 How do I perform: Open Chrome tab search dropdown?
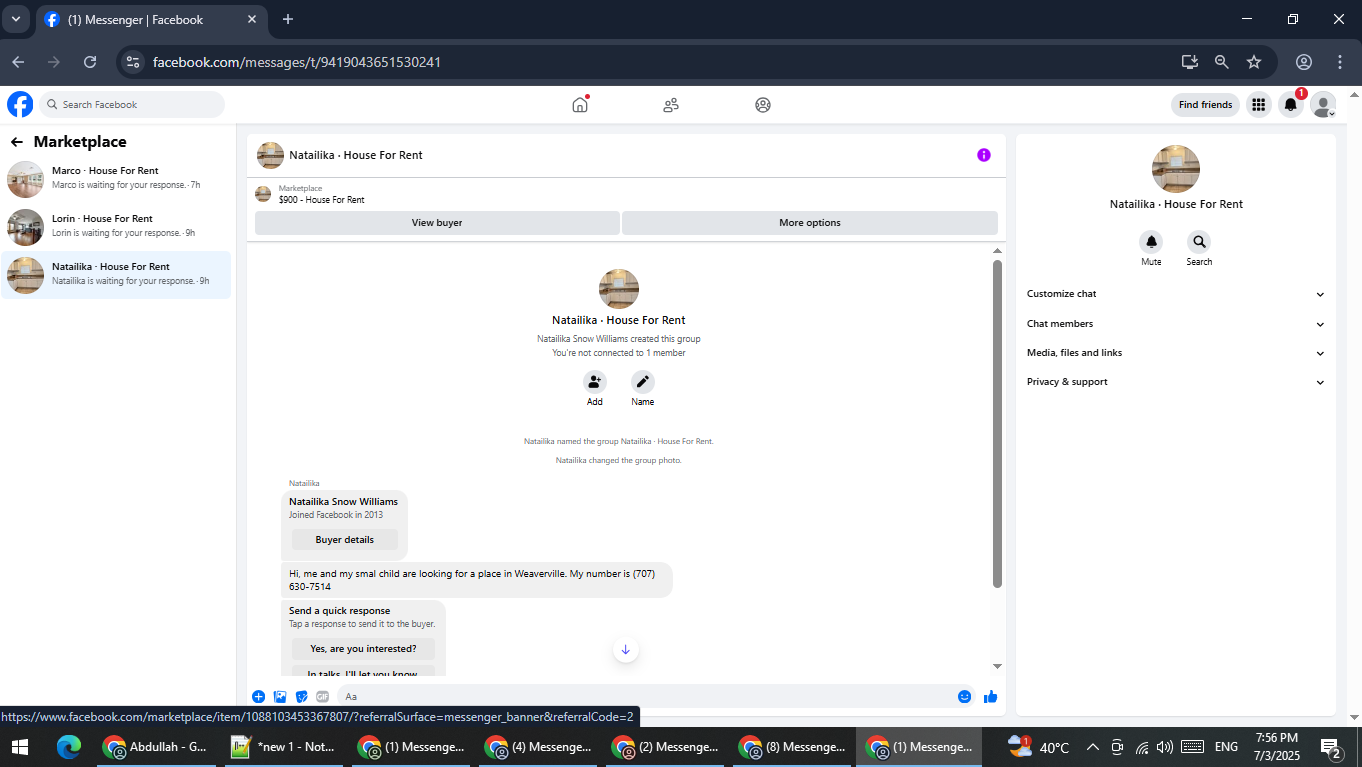pos(15,19)
